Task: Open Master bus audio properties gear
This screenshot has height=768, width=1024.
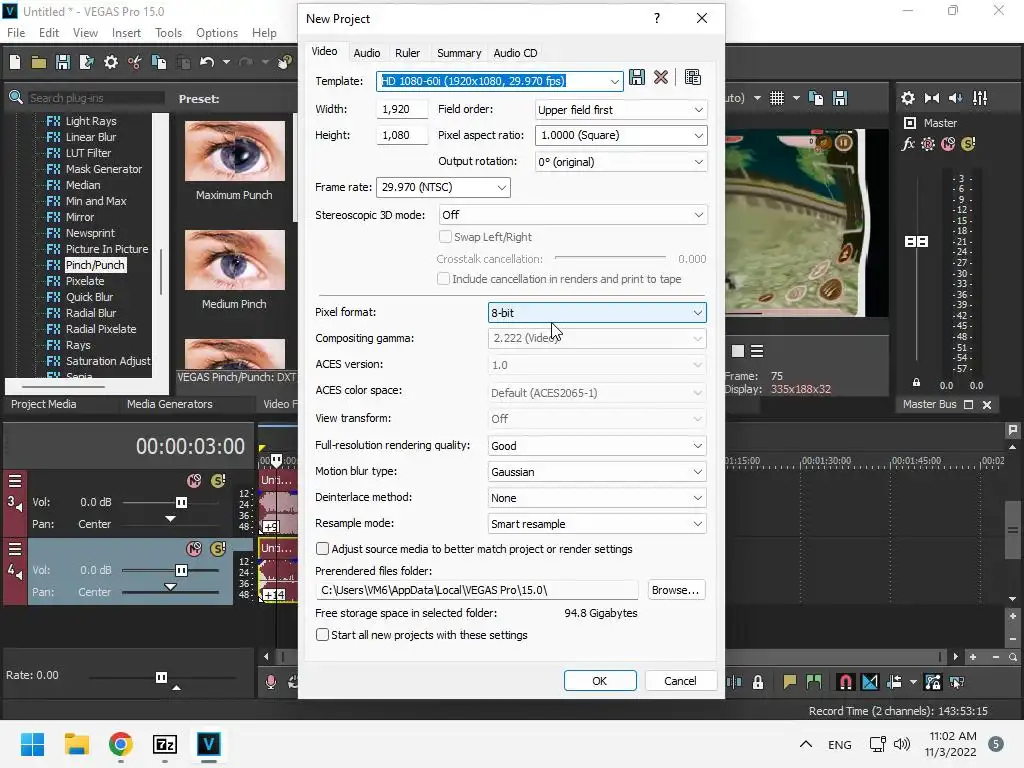Action: [908, 98]
